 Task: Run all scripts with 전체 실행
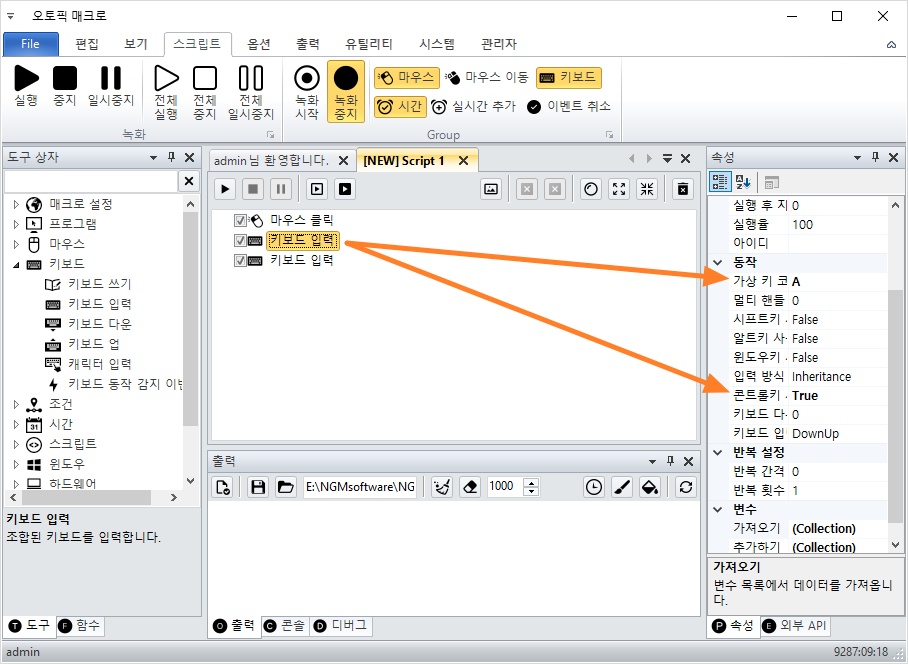(x=166, y=92)
